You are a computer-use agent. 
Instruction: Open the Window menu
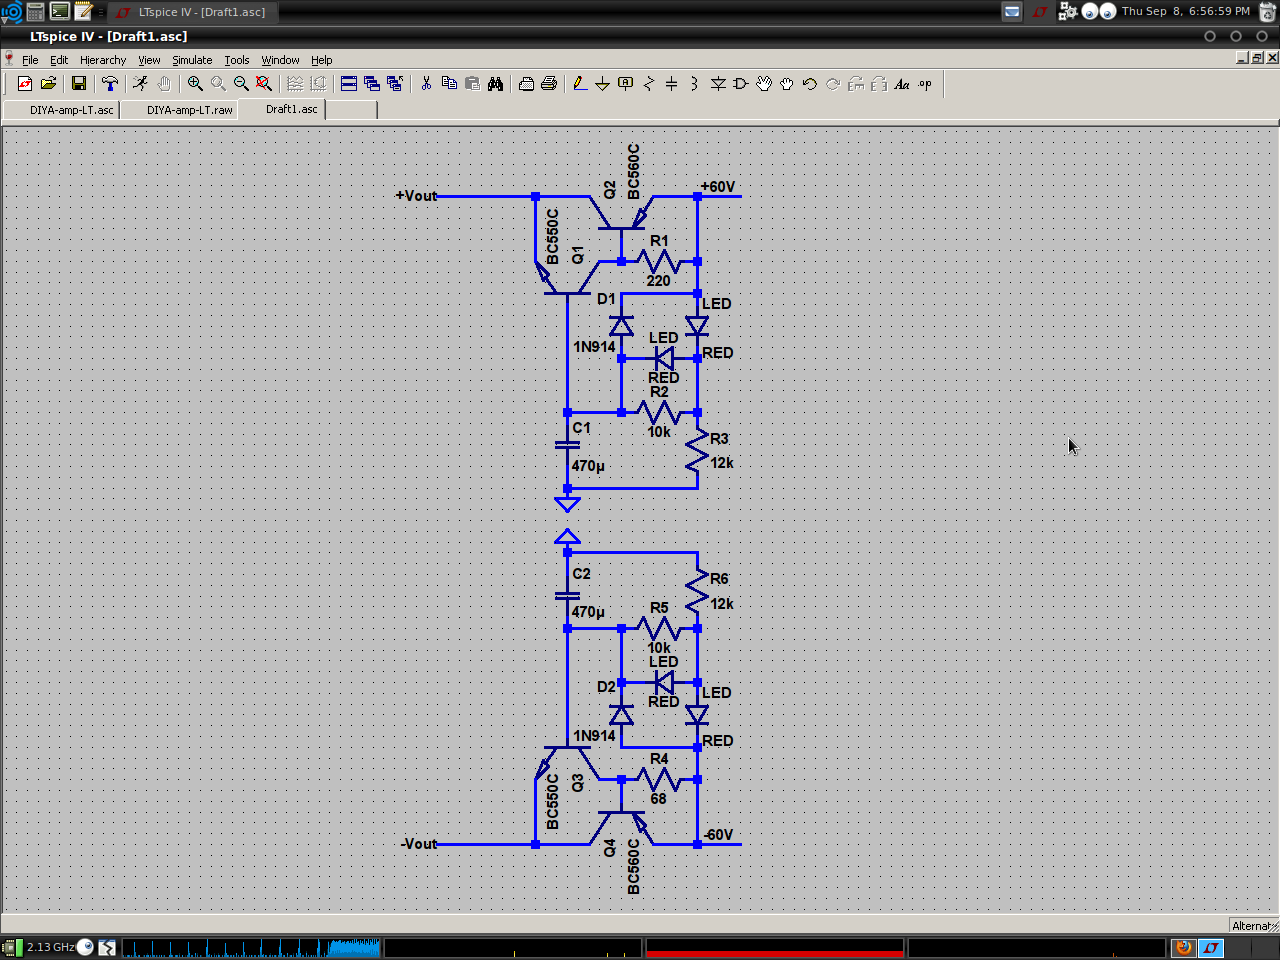(281, 60)
